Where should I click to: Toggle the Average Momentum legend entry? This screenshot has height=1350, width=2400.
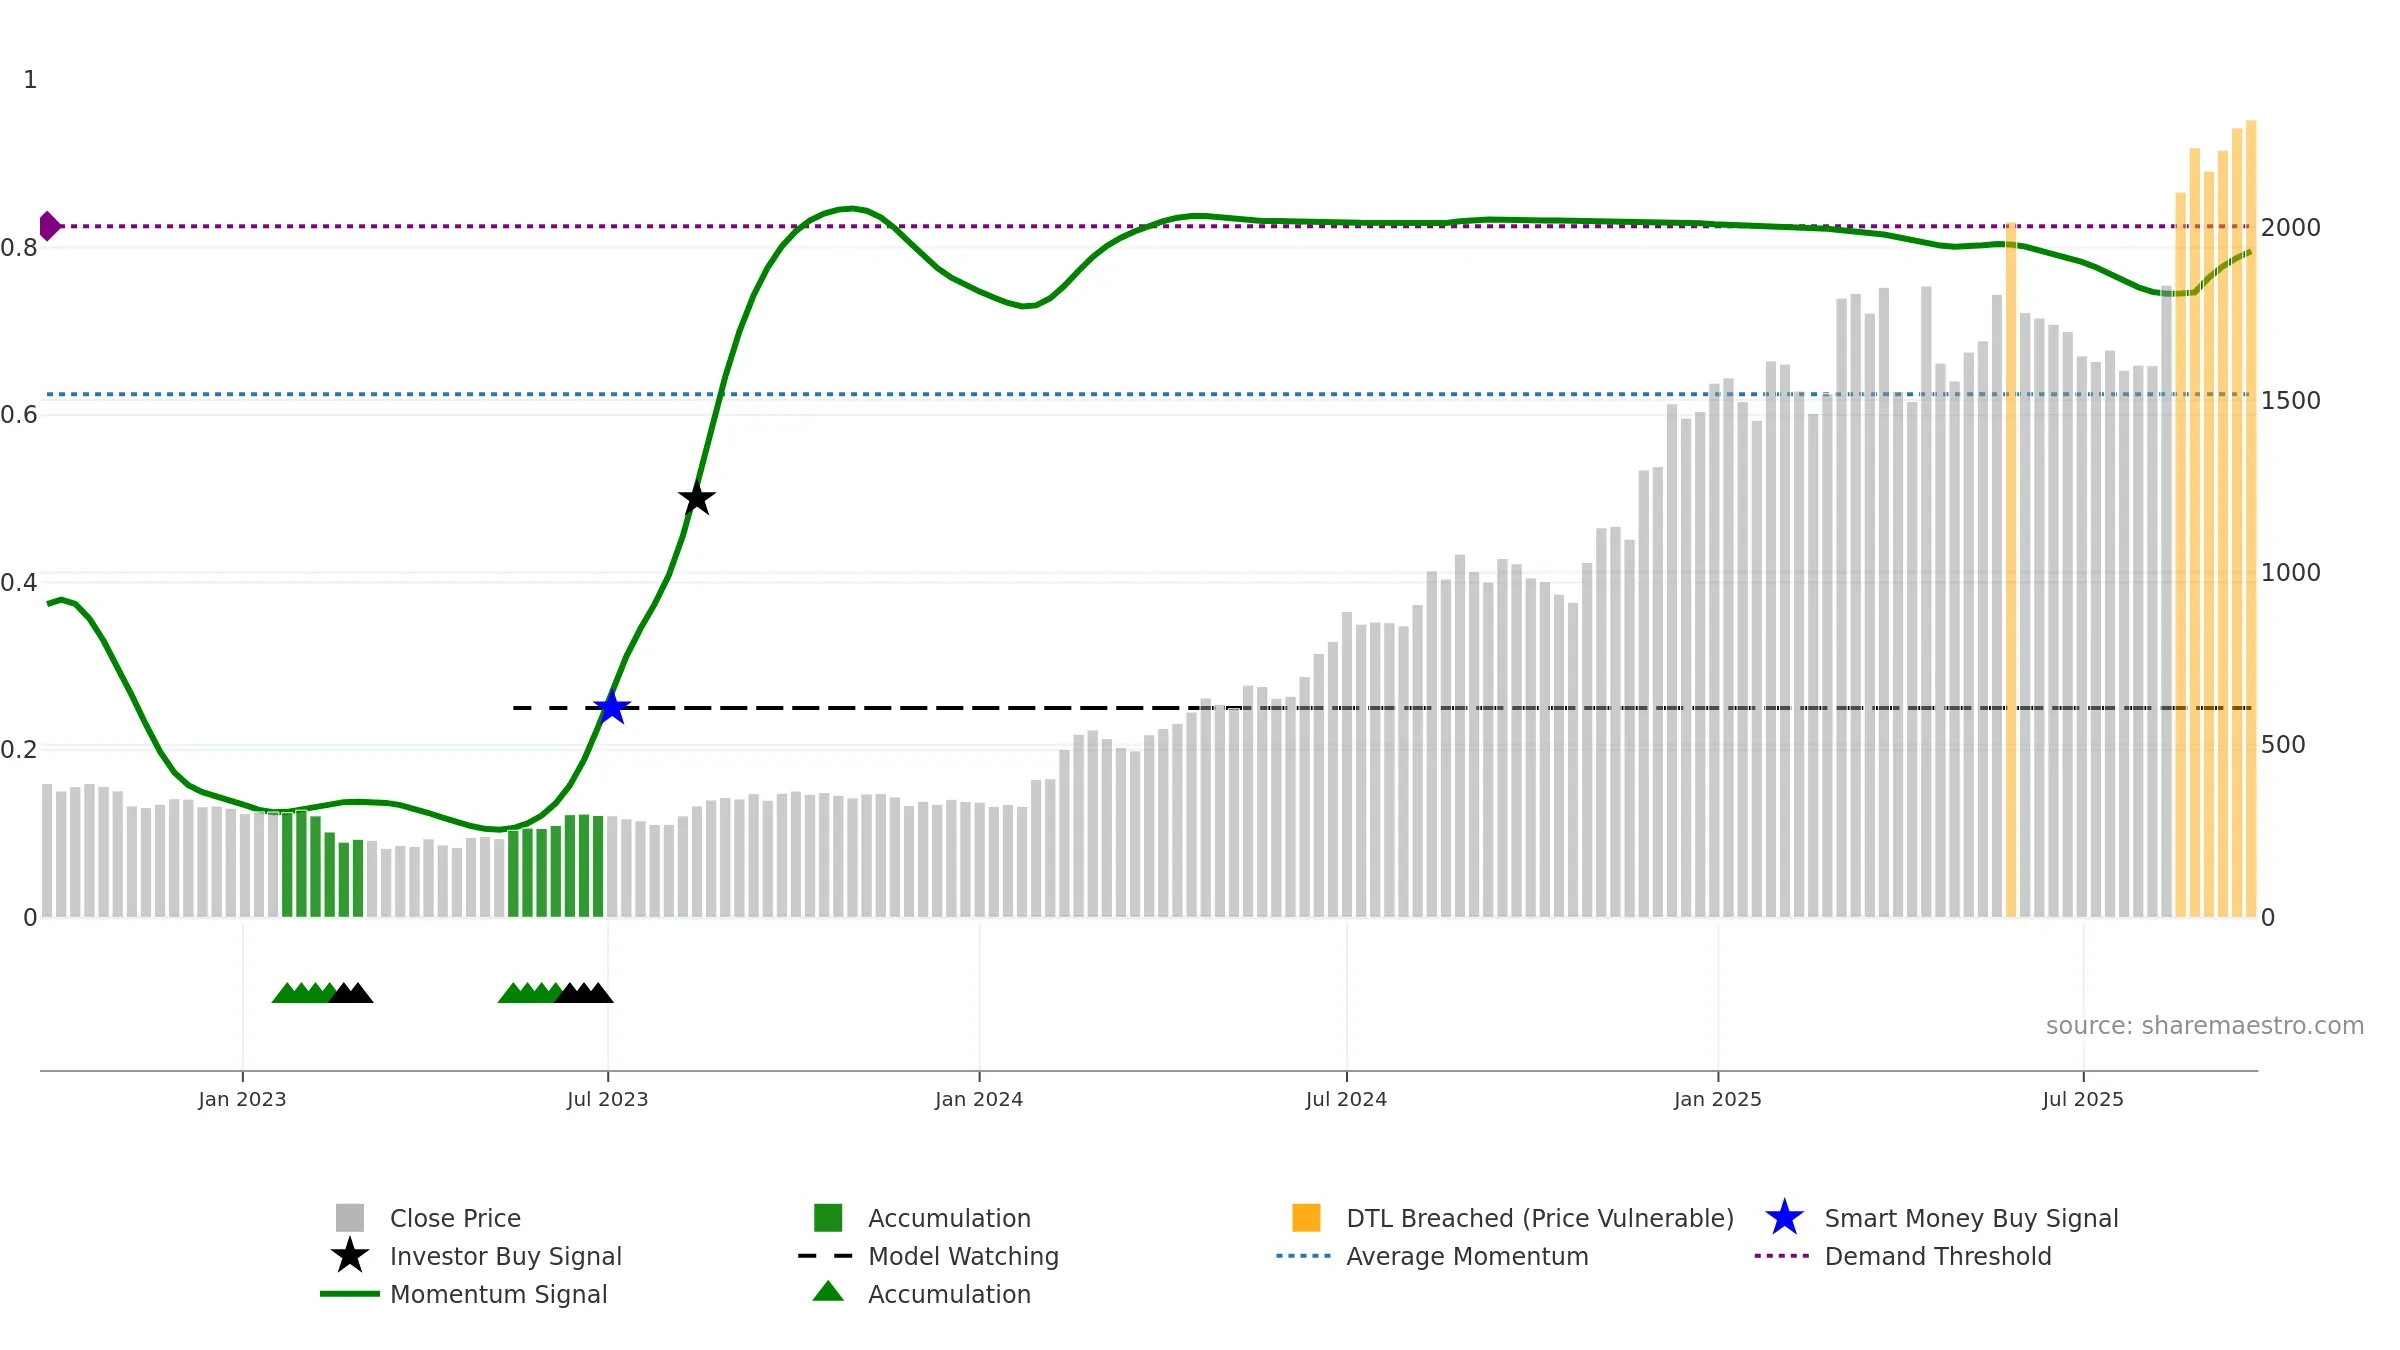click(1466, 1256)
